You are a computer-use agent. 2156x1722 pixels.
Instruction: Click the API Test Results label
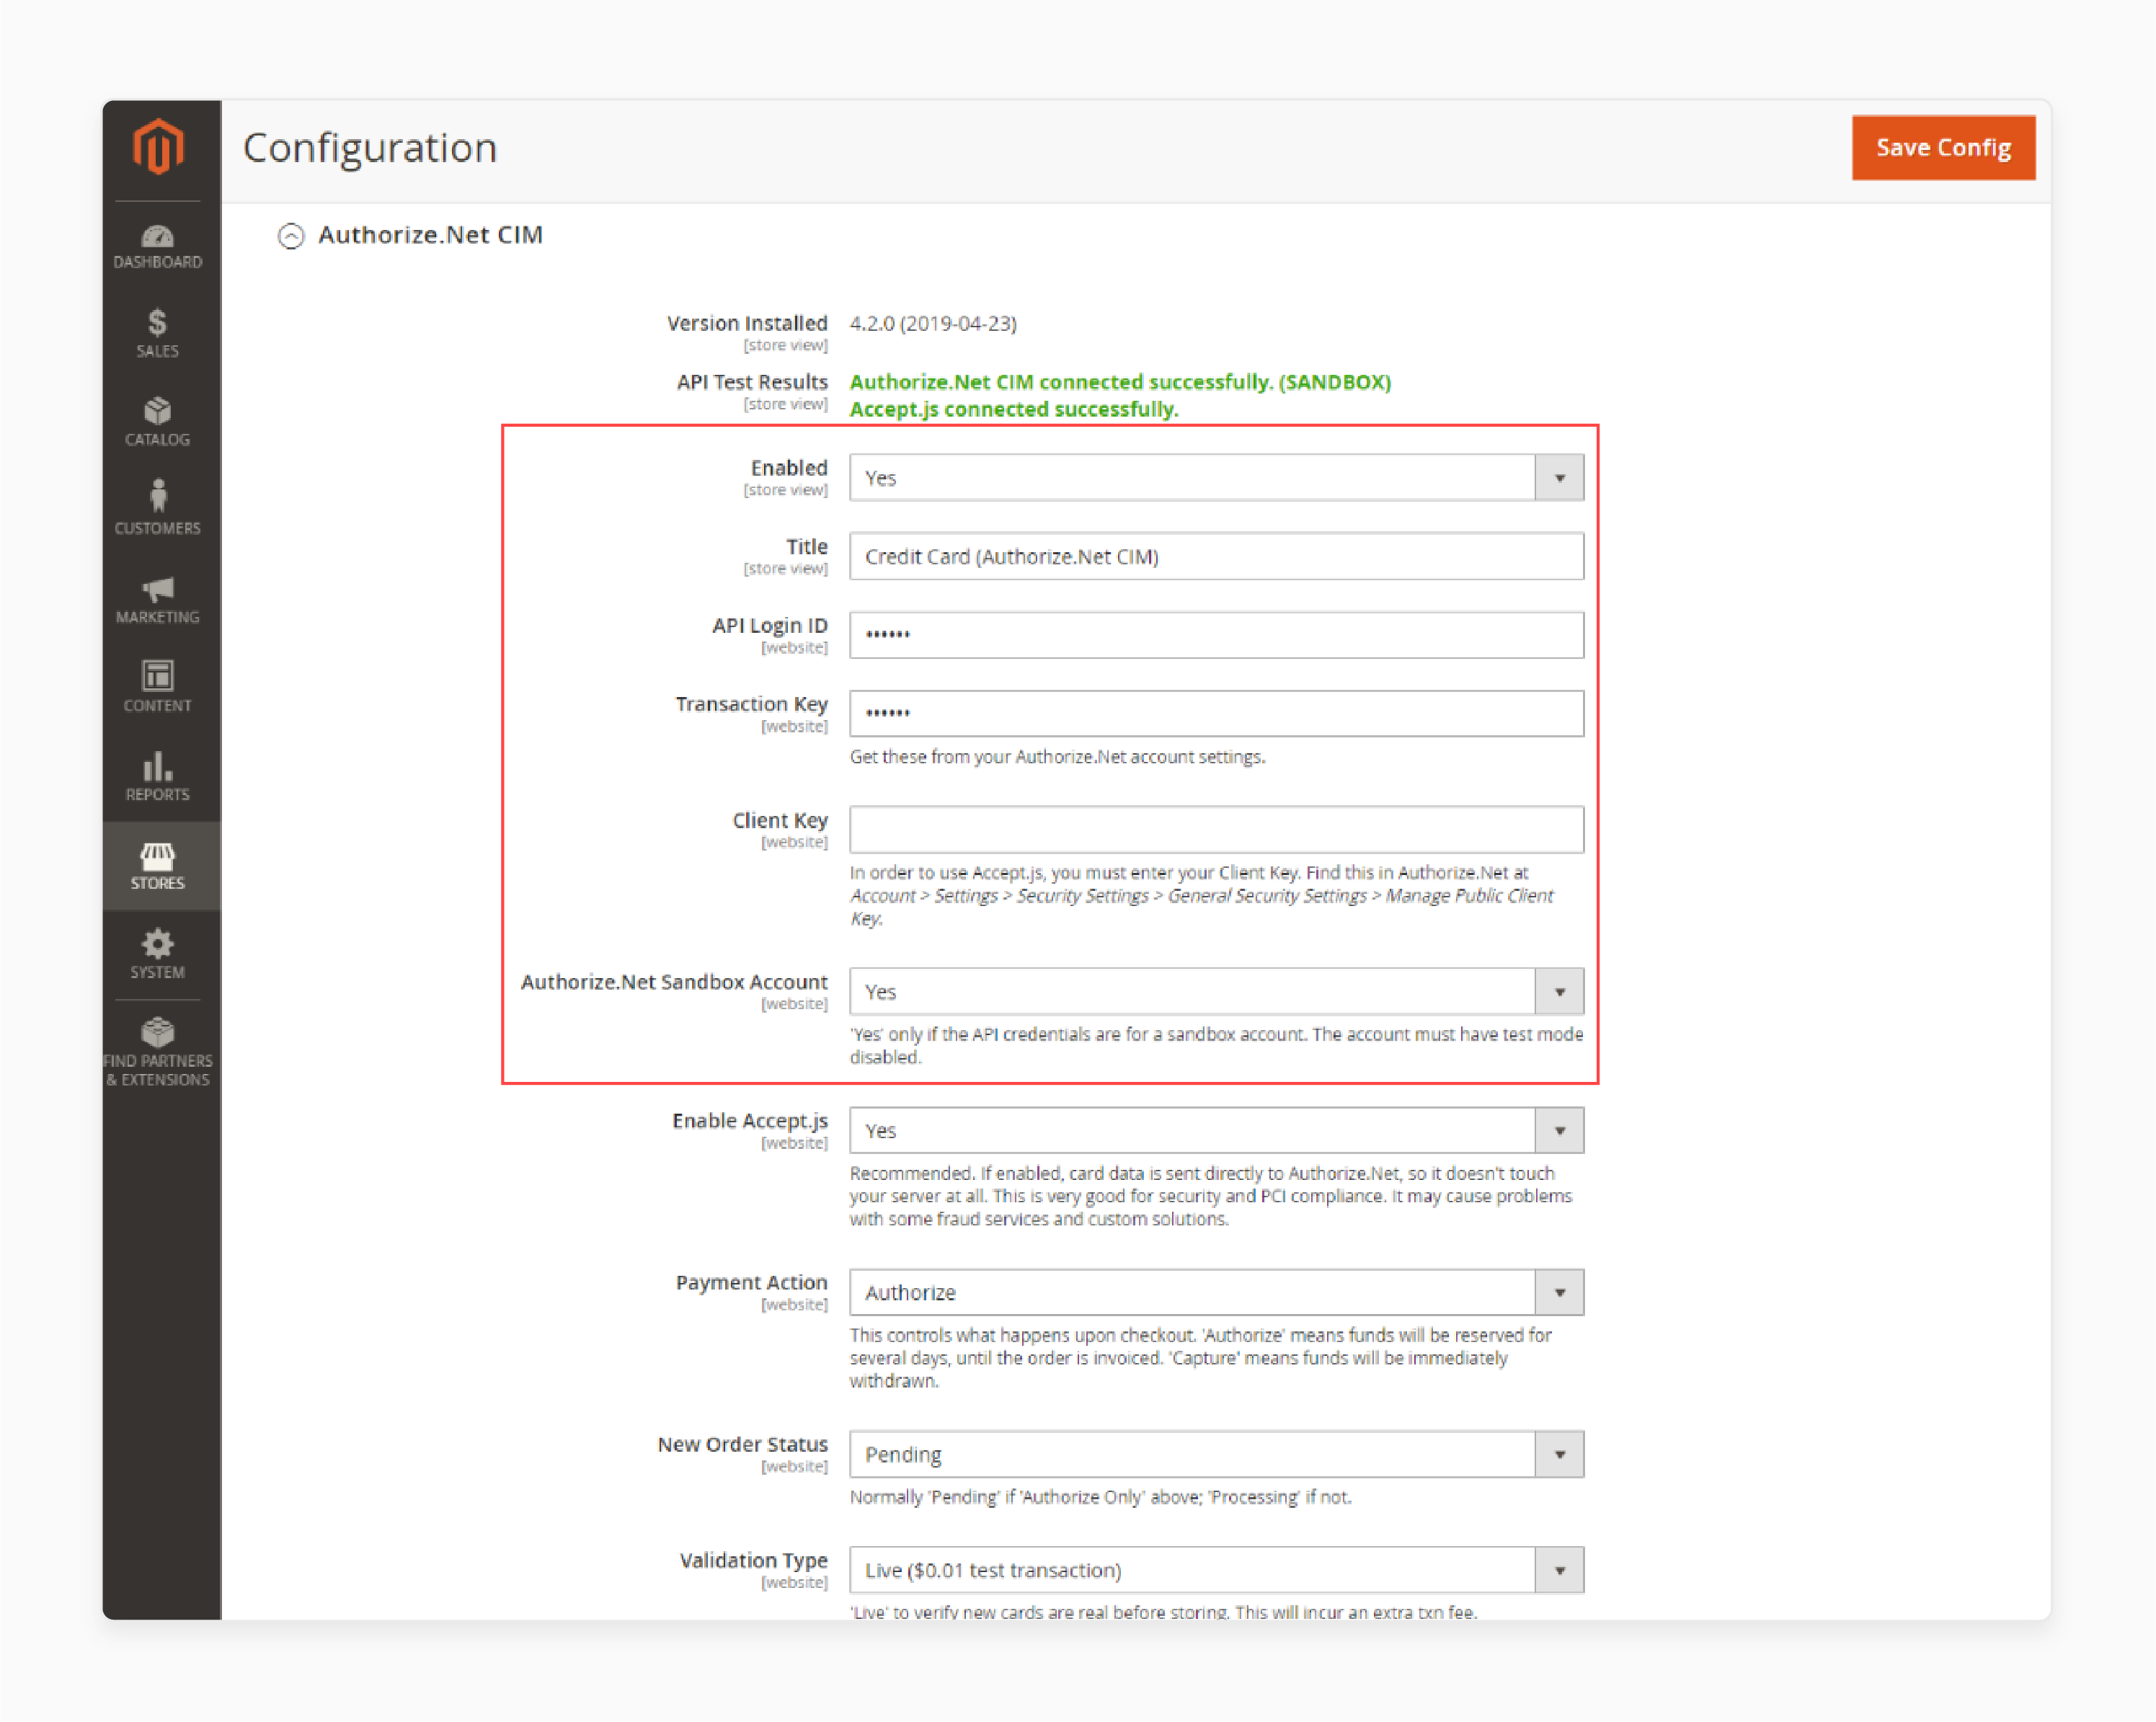tap(752, 382)
